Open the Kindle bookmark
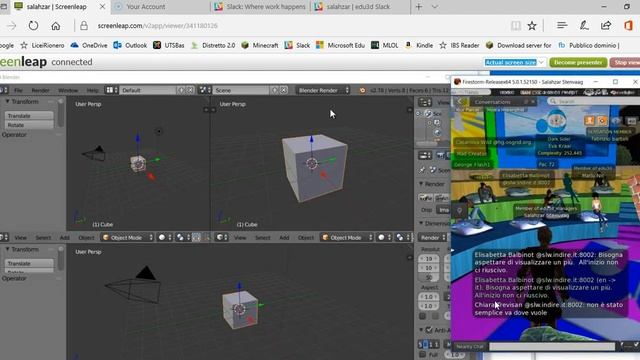Viewport: 640px width, 360px height. 418,45
